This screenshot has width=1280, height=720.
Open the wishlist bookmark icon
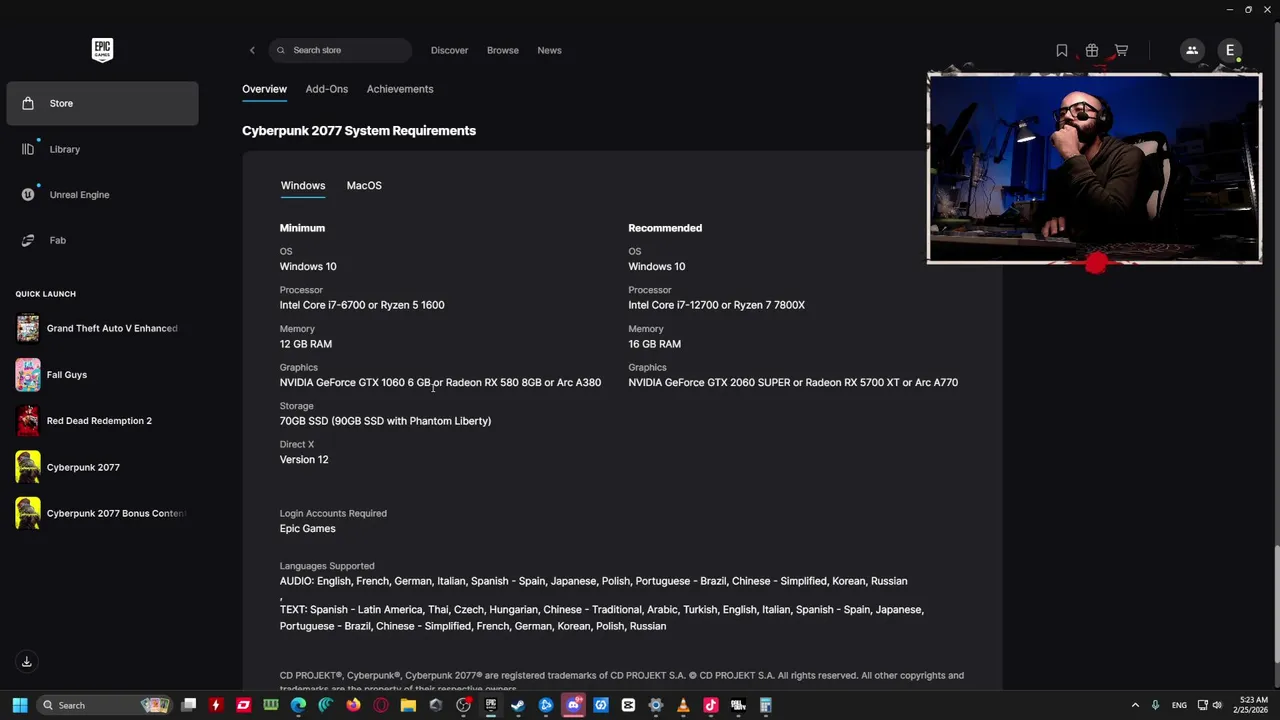1062,50
